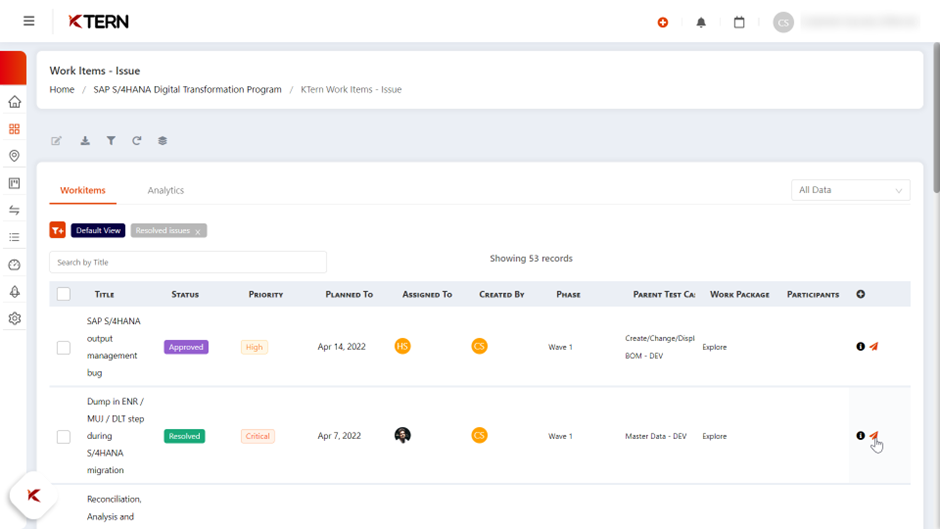Click the Planned To column header
The width and height of the screenshot is (940, 529).
point(349,294)
